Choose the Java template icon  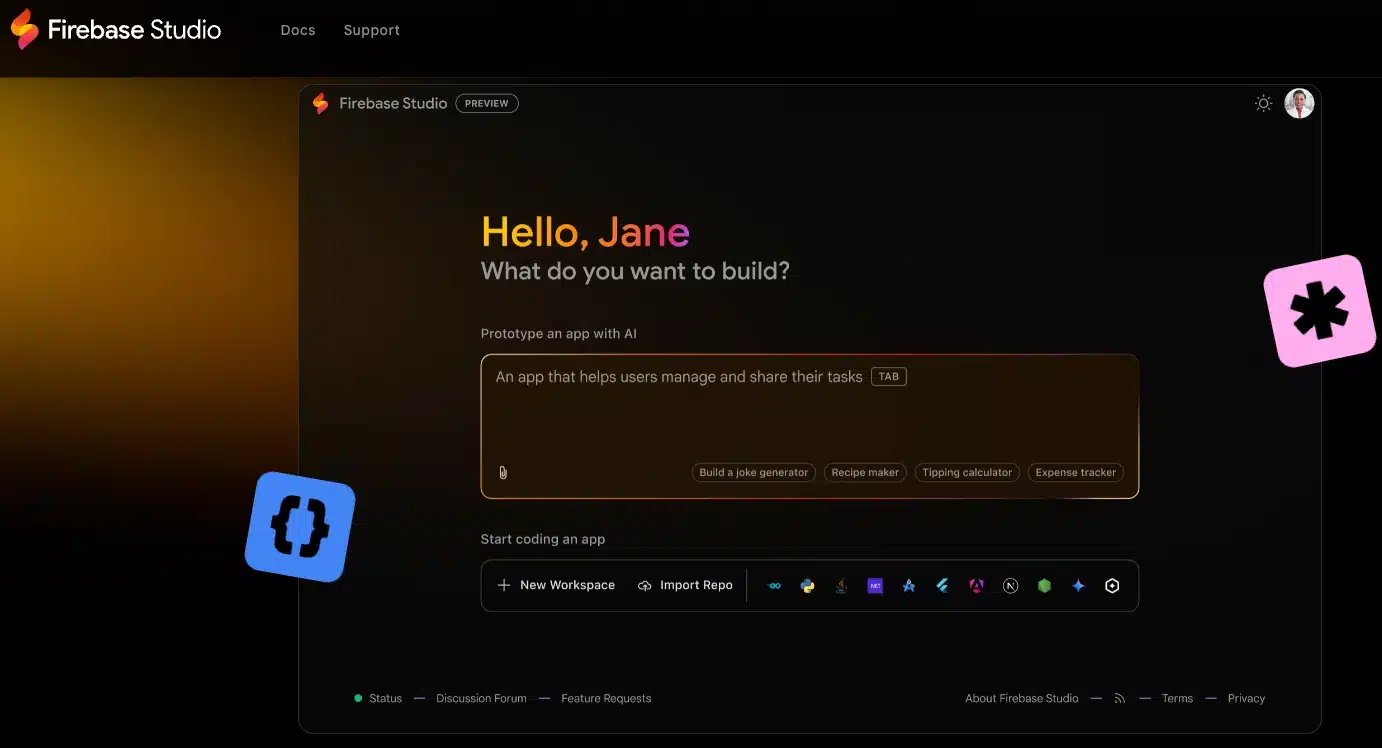point(841,585)
